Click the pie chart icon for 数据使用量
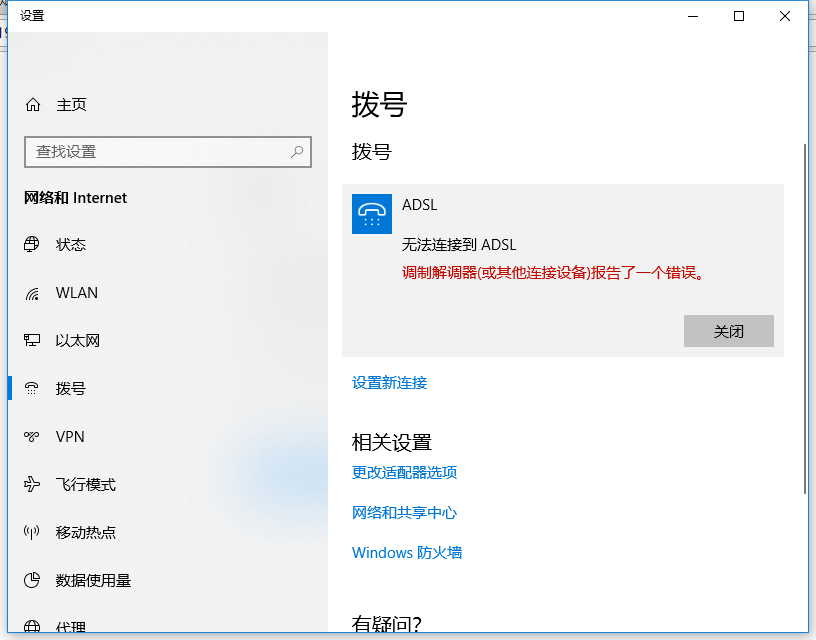The image size is (816, 640). click(x=32, y=580)
